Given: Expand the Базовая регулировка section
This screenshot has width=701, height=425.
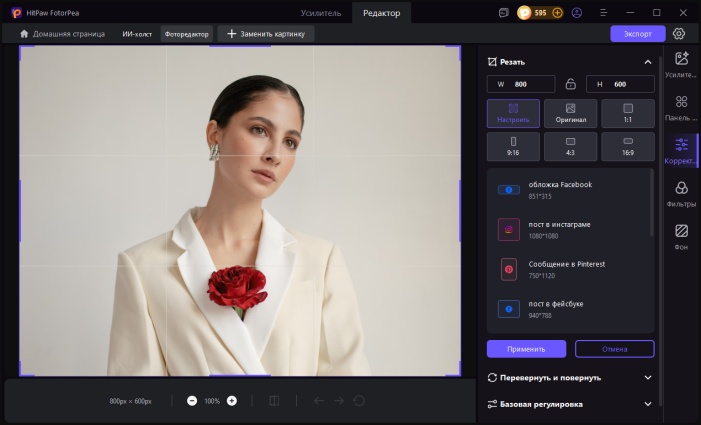Looking at the screenshot, I should click(647, 404).
